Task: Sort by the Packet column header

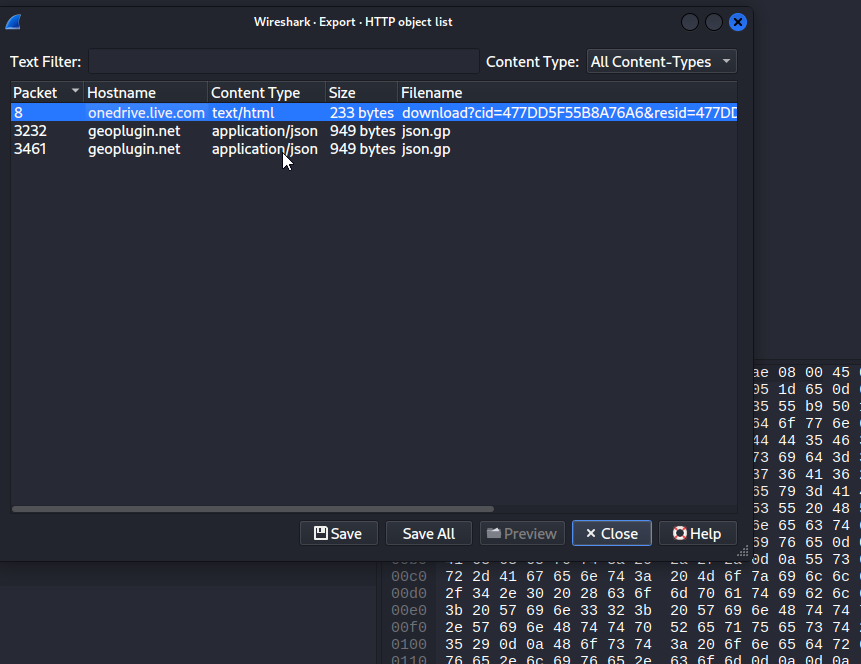Action: pyautogui.click(x=47, y=92)
